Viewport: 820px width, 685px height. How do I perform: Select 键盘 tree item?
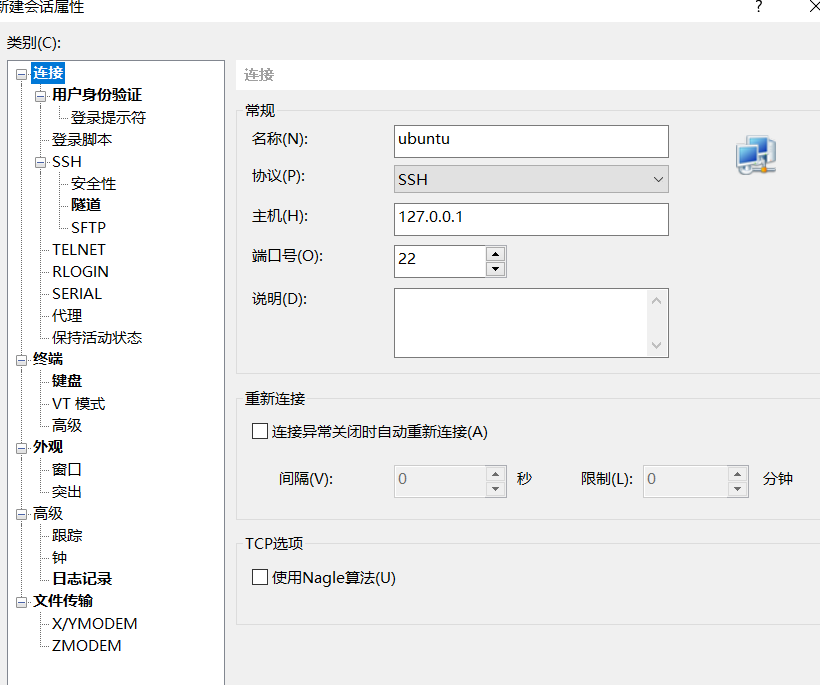pyautogui.click(x=67, y=381)
